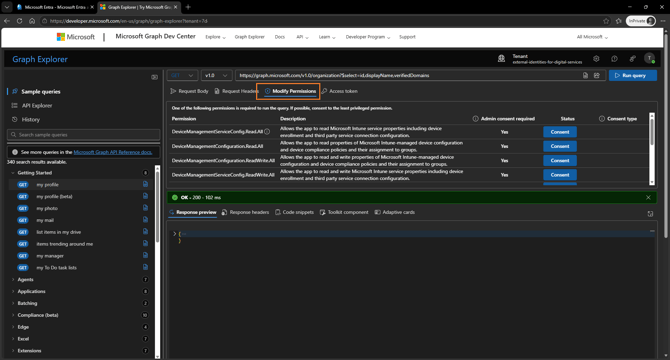This screenshot has height=360, width=670.
Task: Open the Adaptive cards tab
Action: coord(395,212)
